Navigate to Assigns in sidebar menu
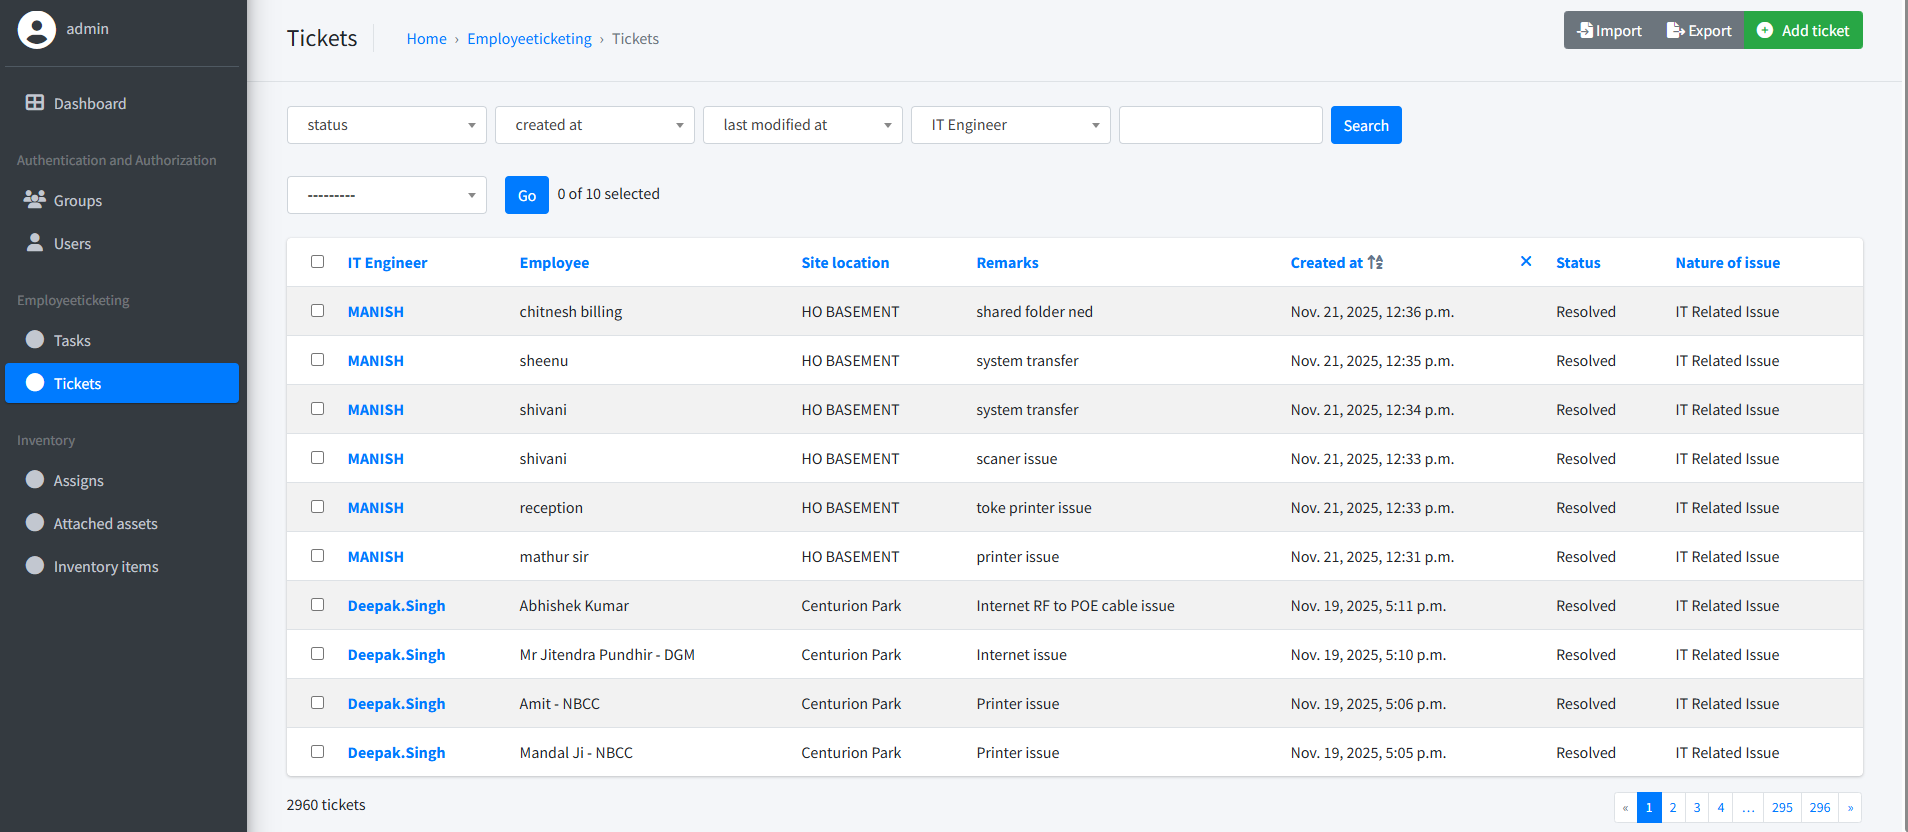 pyautogui.click(x=79, y=481)
